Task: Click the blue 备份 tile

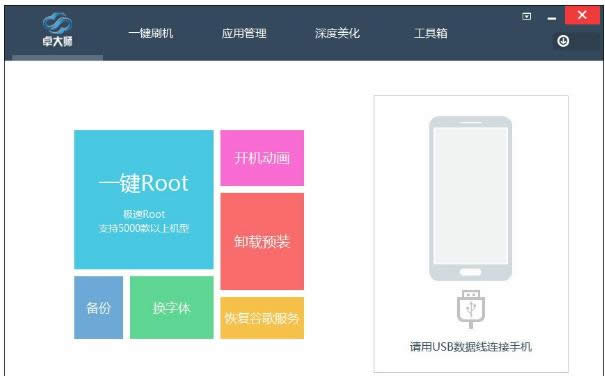Action: pyautogui.click(x=98, y=307)
